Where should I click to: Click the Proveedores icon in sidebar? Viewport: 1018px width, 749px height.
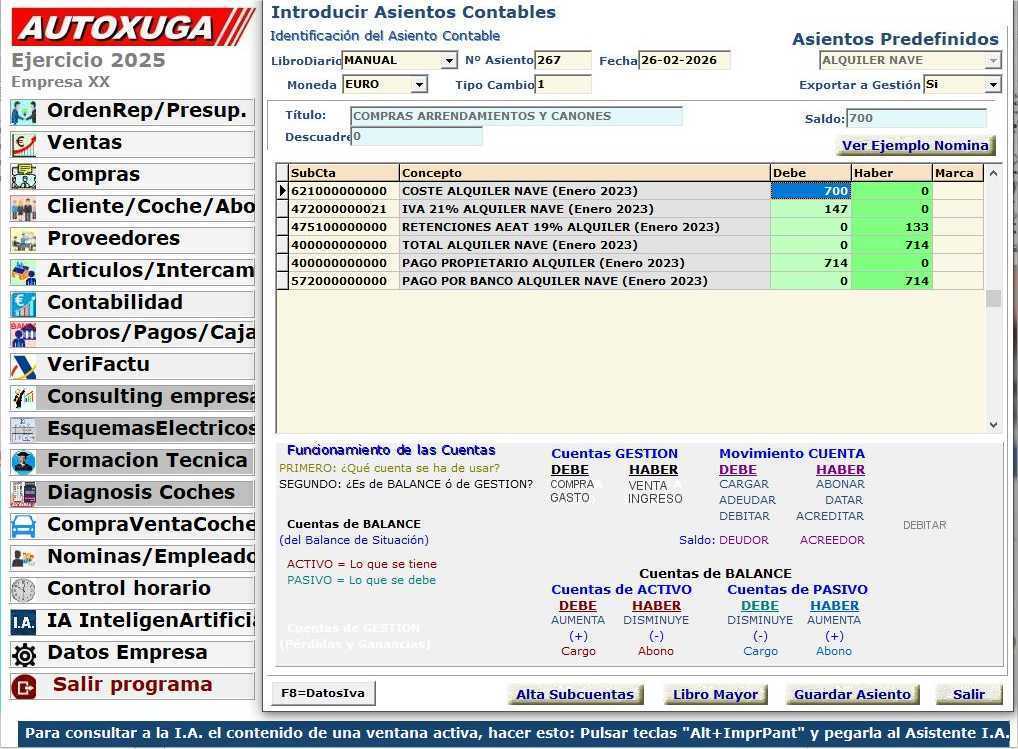23,240
